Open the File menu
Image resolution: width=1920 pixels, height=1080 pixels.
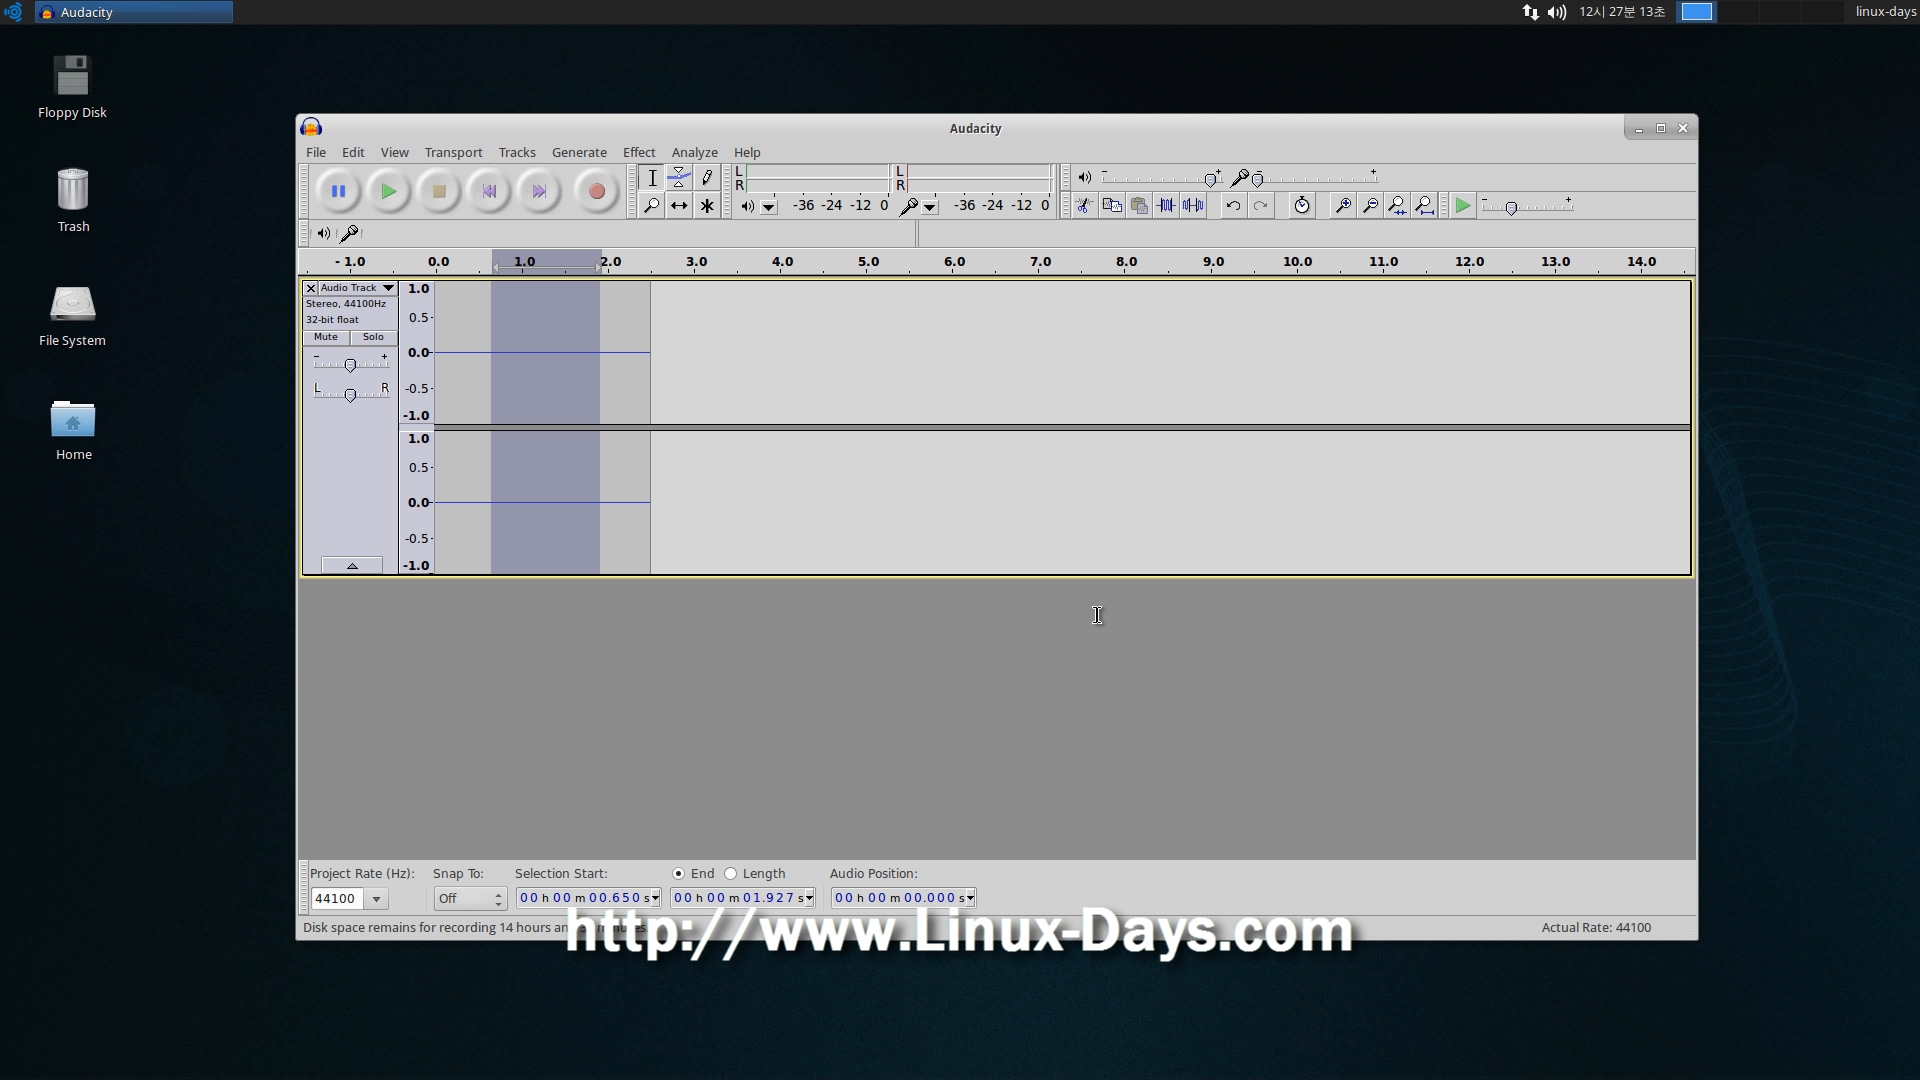(x=316, y=153)
